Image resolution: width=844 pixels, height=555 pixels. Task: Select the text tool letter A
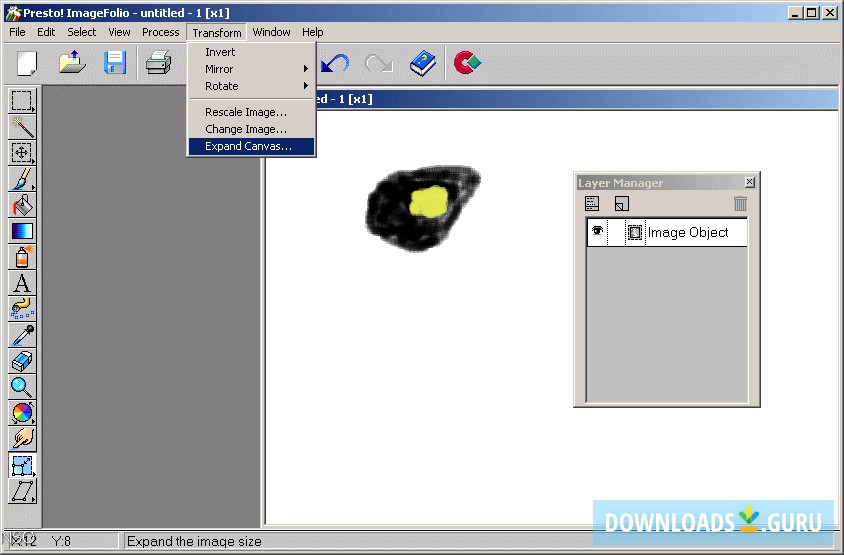tap(22, 283)
